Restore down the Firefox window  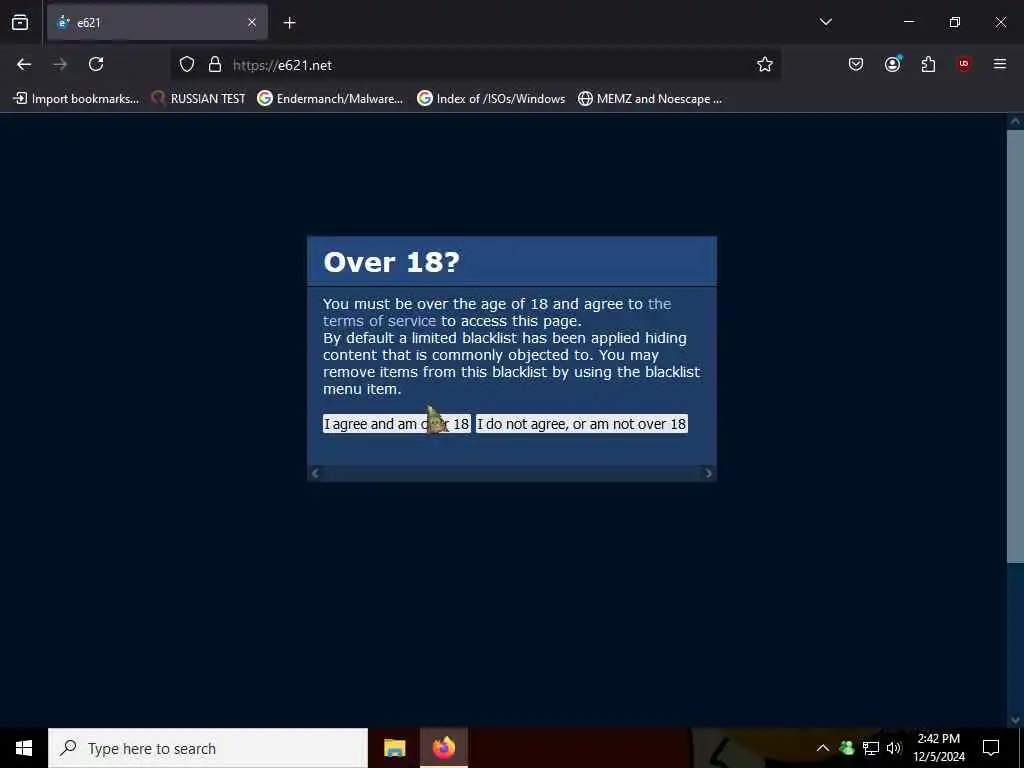coord(955,22)
